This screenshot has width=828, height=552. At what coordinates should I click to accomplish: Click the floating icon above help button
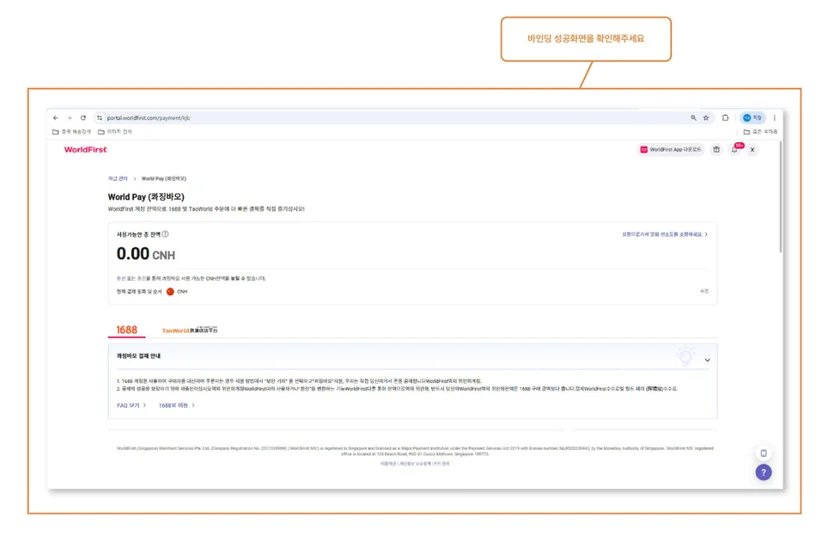pyautogui.click(x=764, y=453)
